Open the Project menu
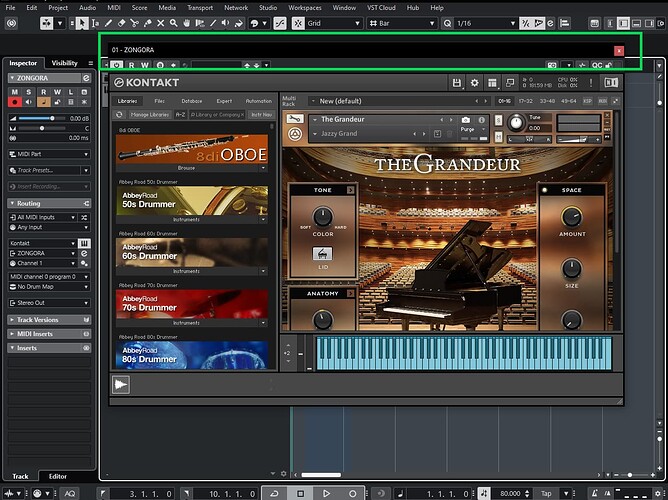The image size is (668, 500). pyautogui.click(x=58, y=8)
